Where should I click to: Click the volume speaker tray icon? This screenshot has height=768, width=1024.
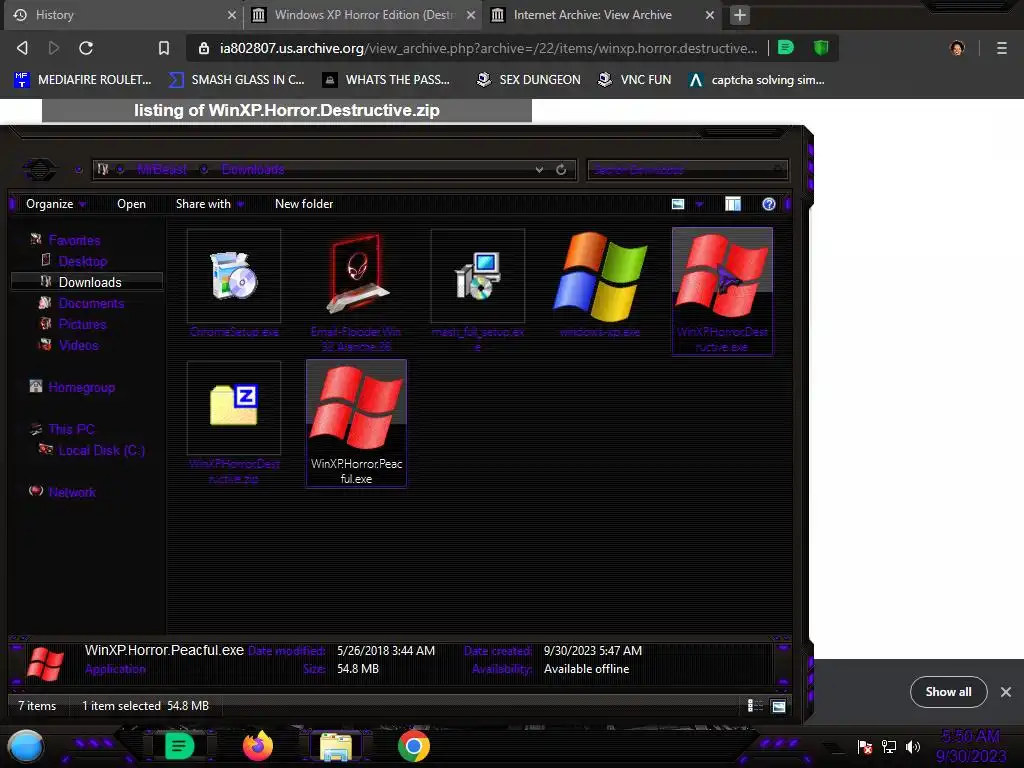pyautogui.click(x=912, y=746)
